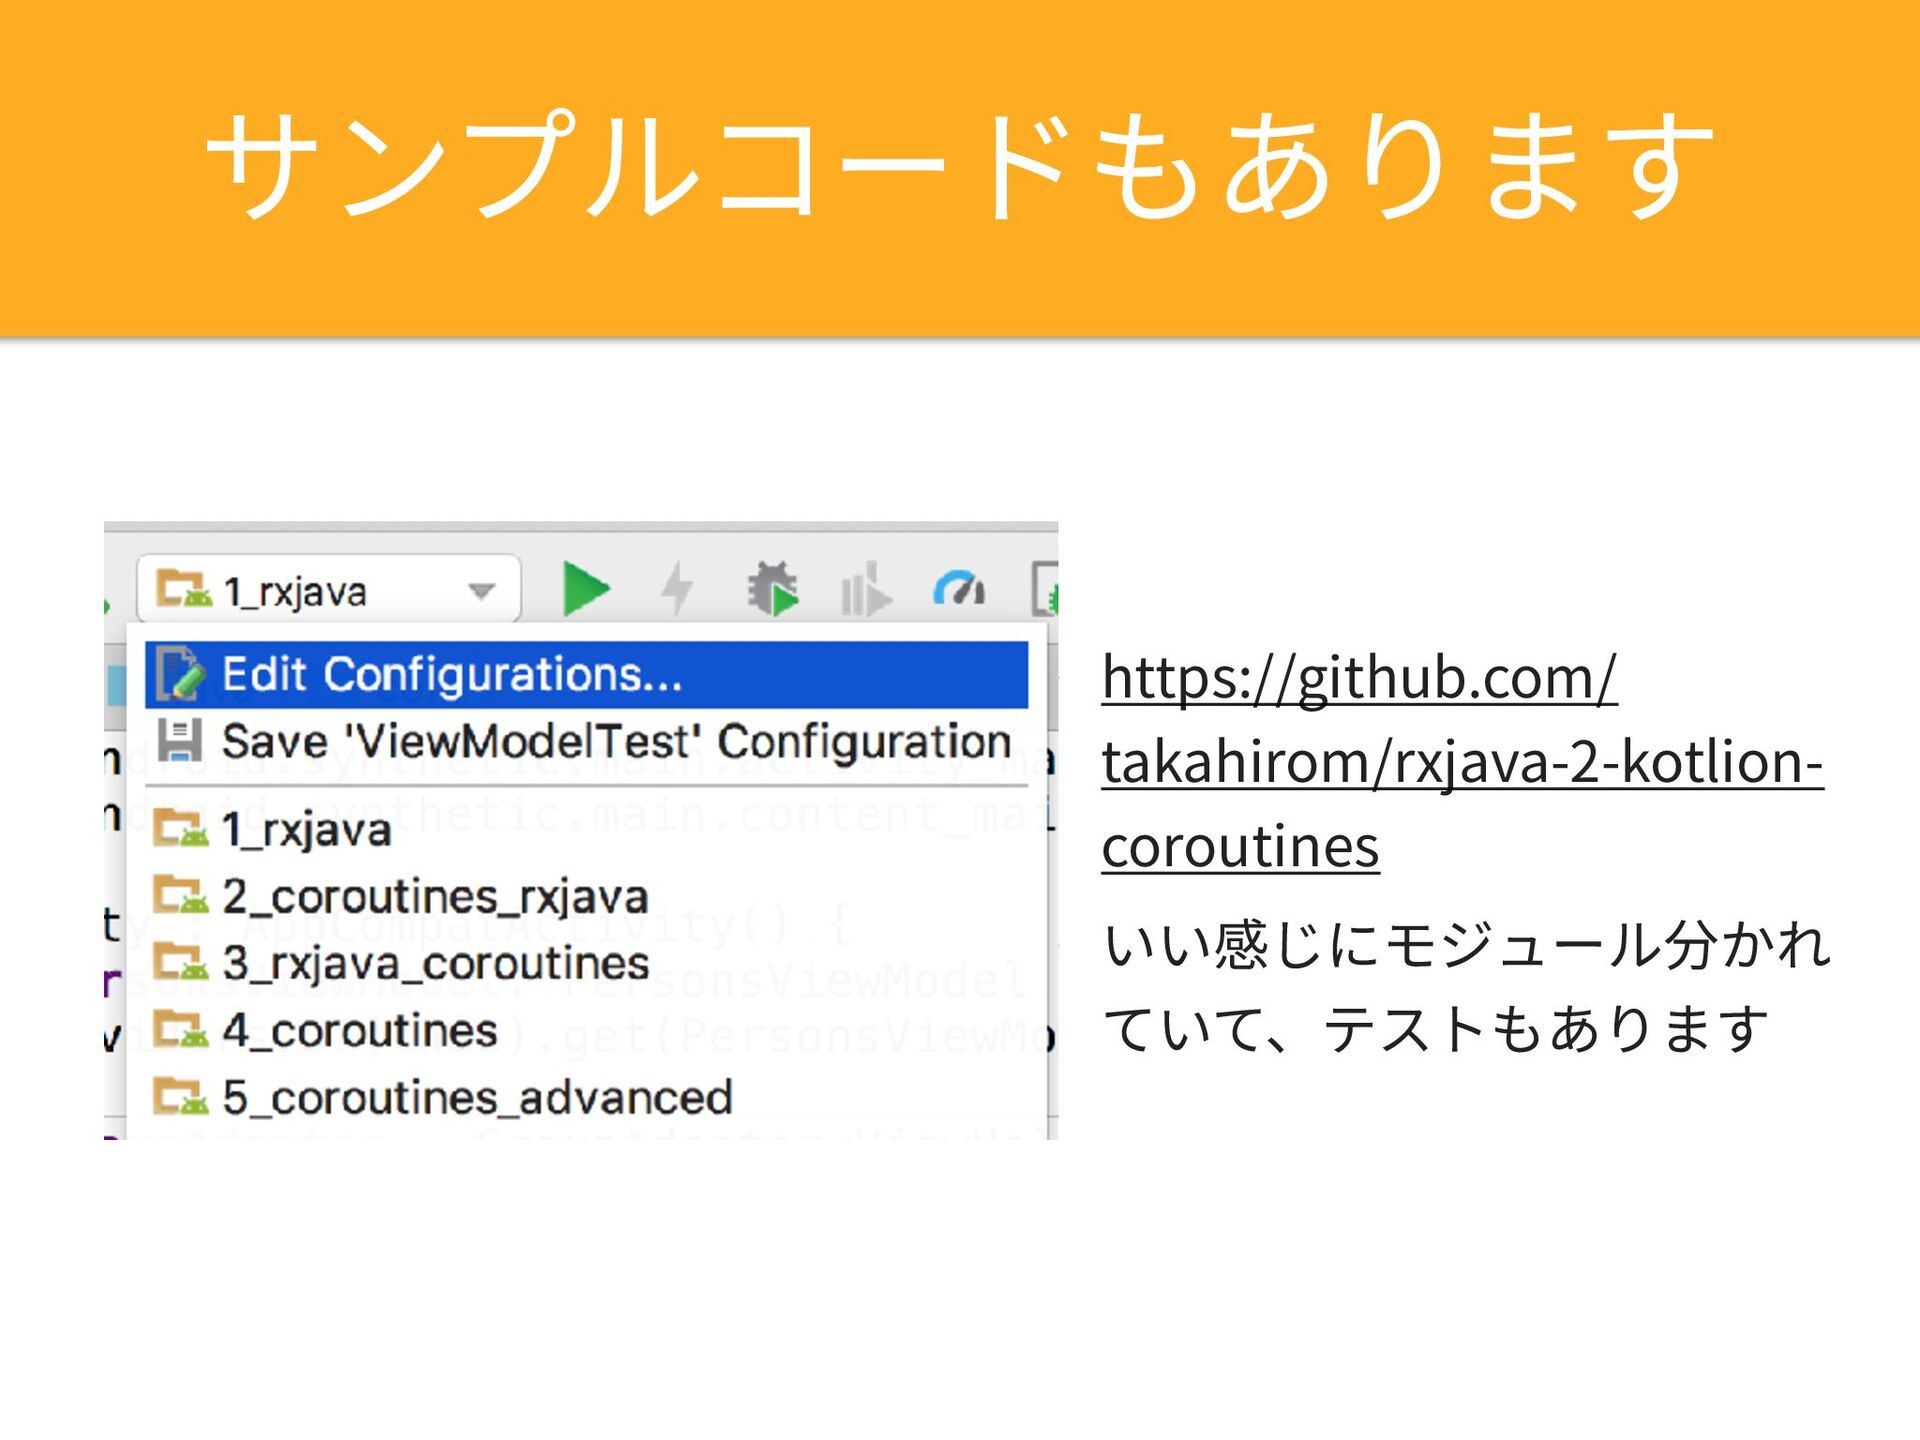Pick 3_rxjava_coroutines from the list
This screenshot has height=1440, width=1920.
[435, 964]
